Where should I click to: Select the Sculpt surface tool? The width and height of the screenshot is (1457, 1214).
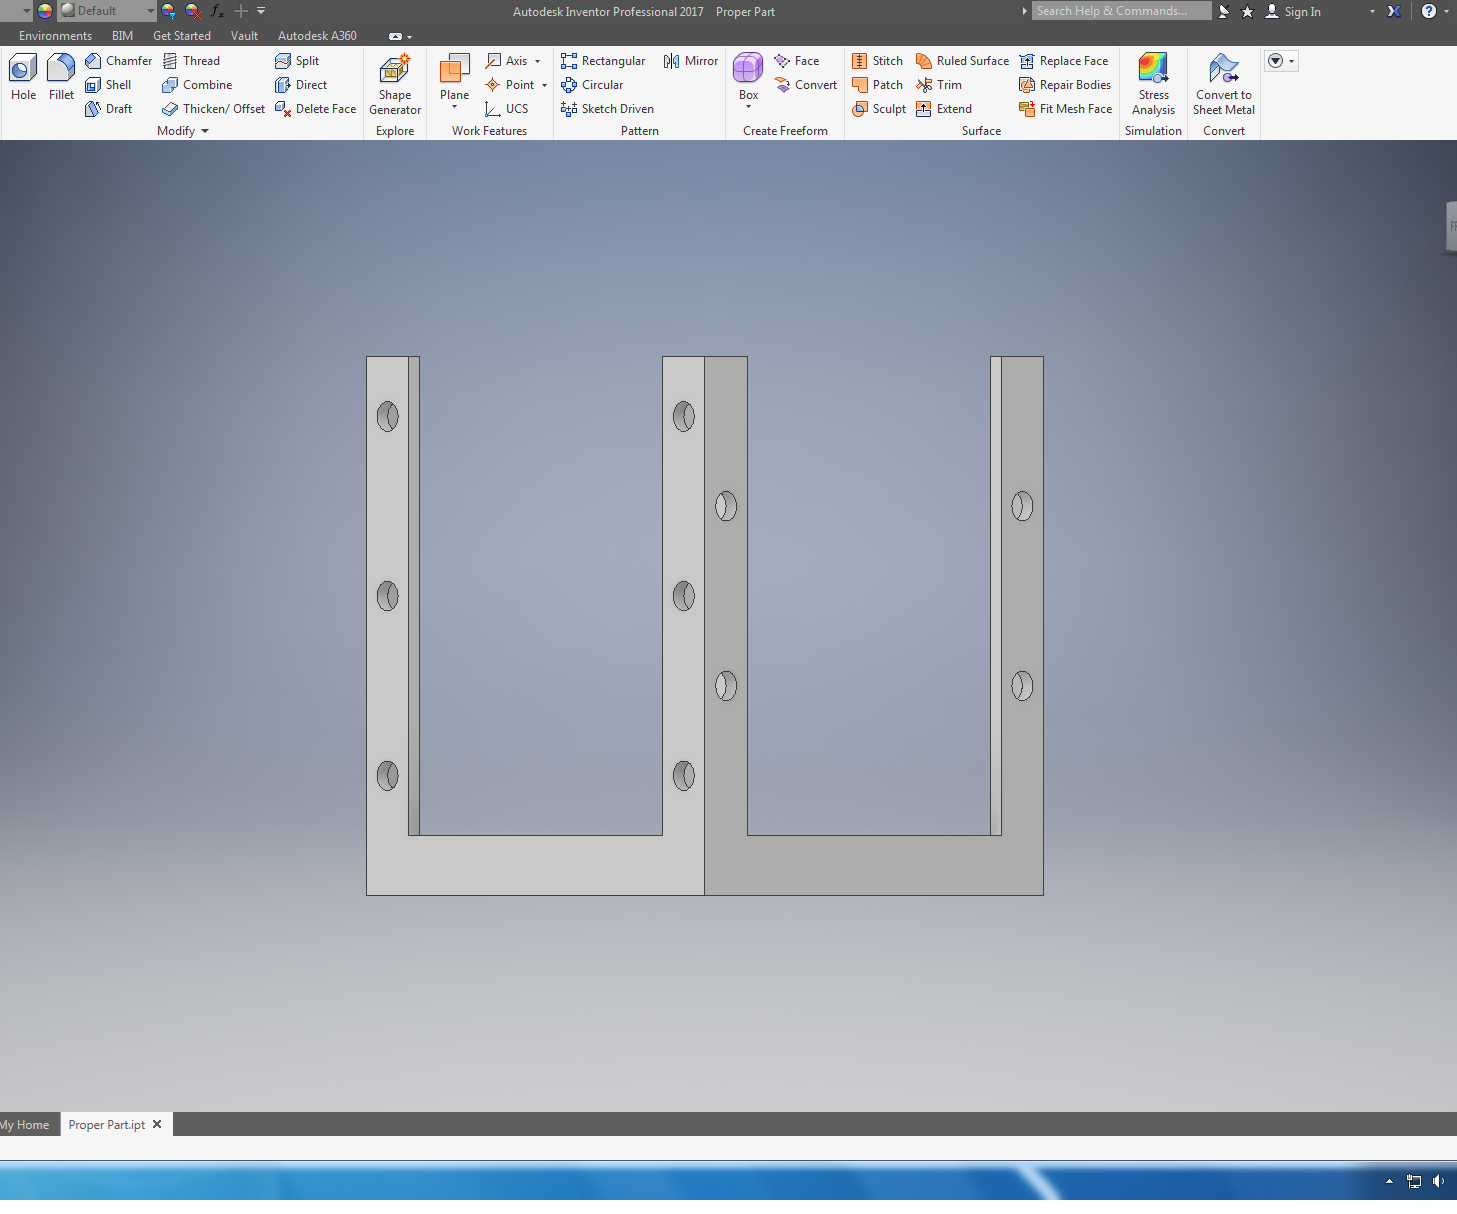(879, 109)
